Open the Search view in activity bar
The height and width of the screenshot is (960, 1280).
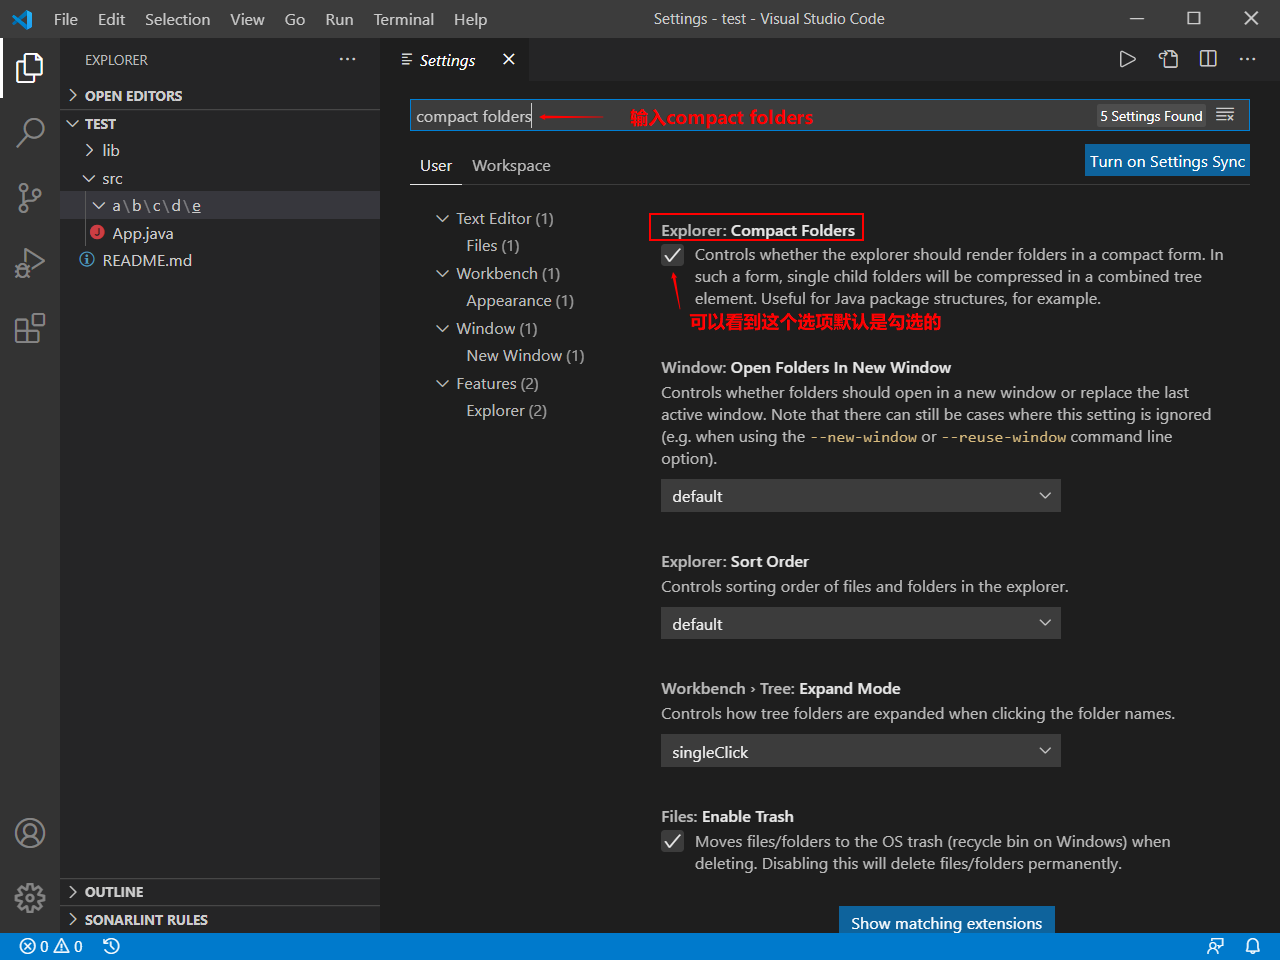coord(30,132)
